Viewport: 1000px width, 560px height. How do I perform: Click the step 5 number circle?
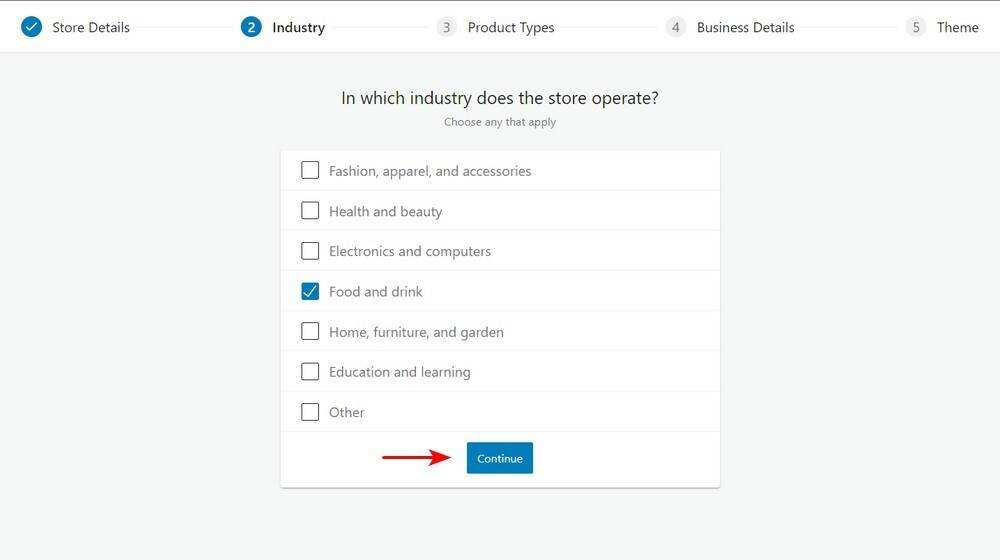916,27
